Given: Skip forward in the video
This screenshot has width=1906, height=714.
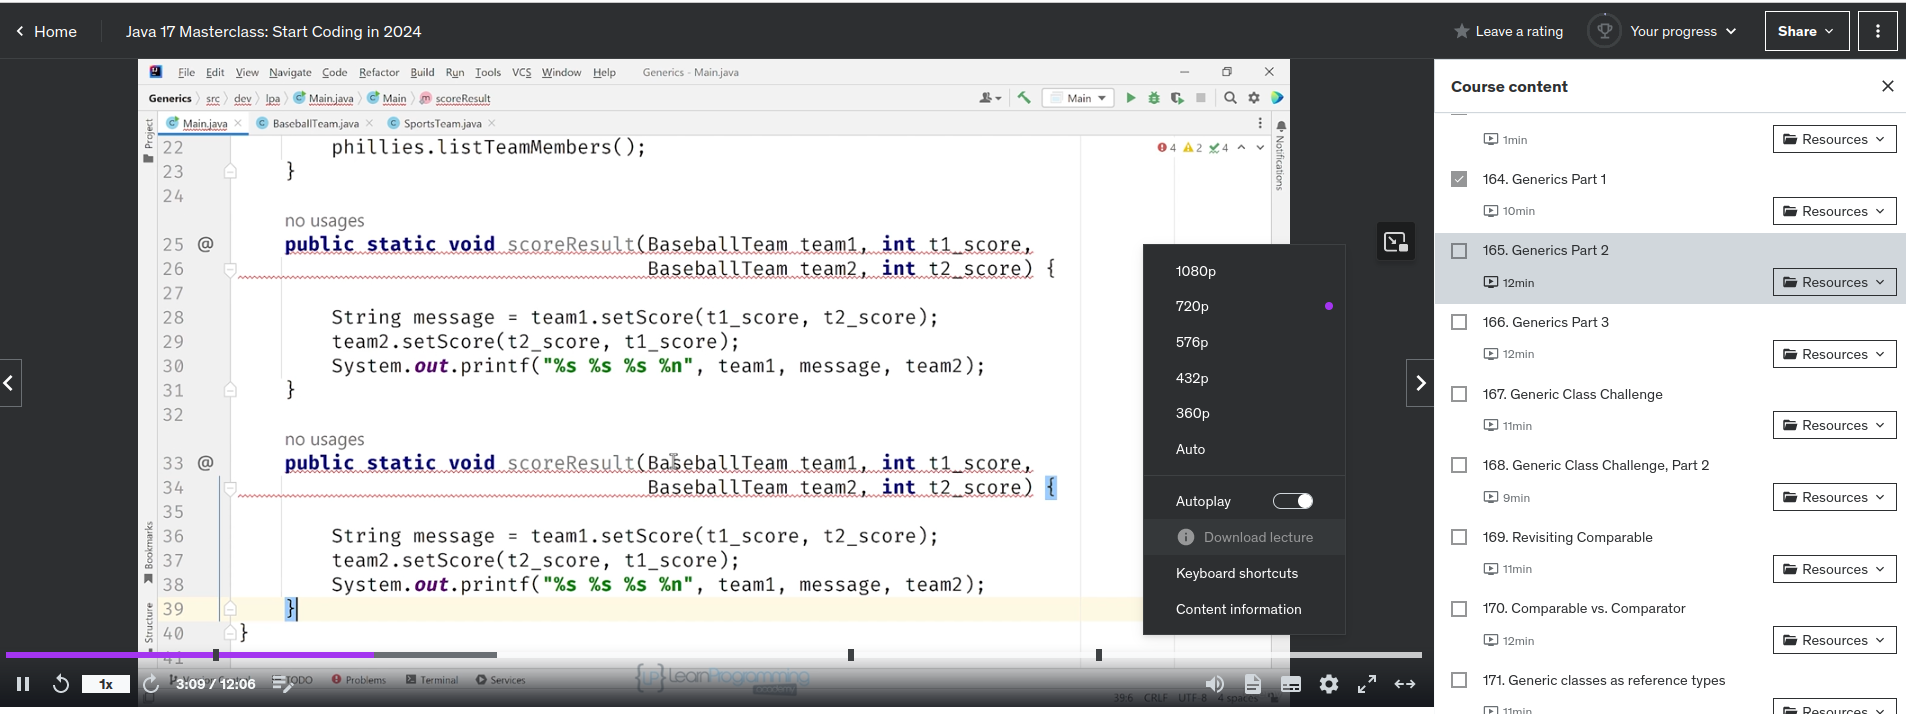Looking at the screenshot, I should point(151,684).
